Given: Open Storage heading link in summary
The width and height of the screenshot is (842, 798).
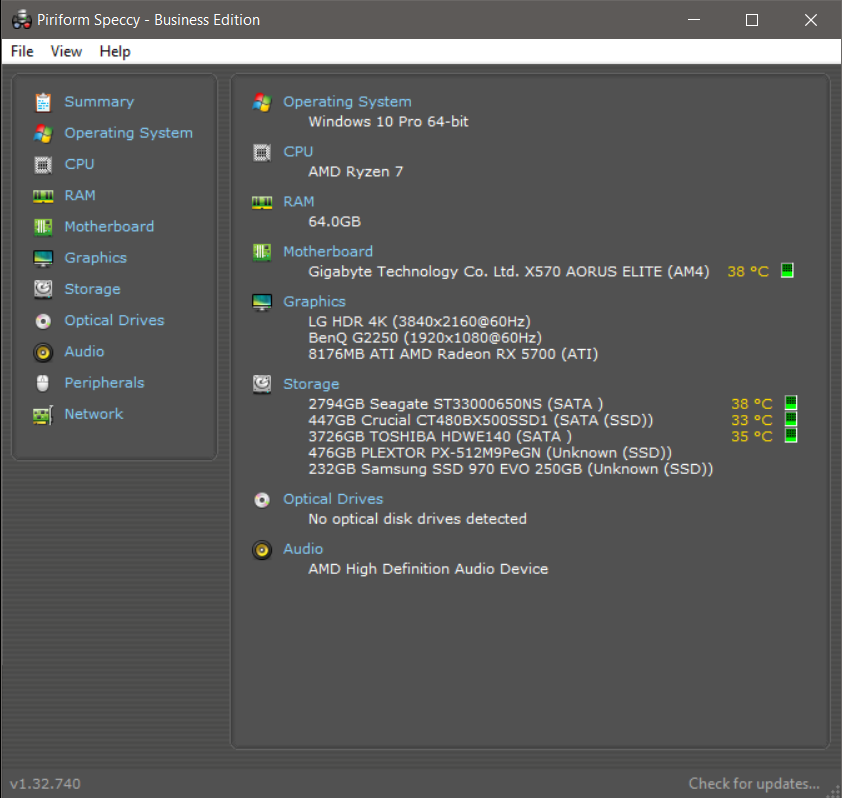Looking at the screenshot, I should click(311, 385).
